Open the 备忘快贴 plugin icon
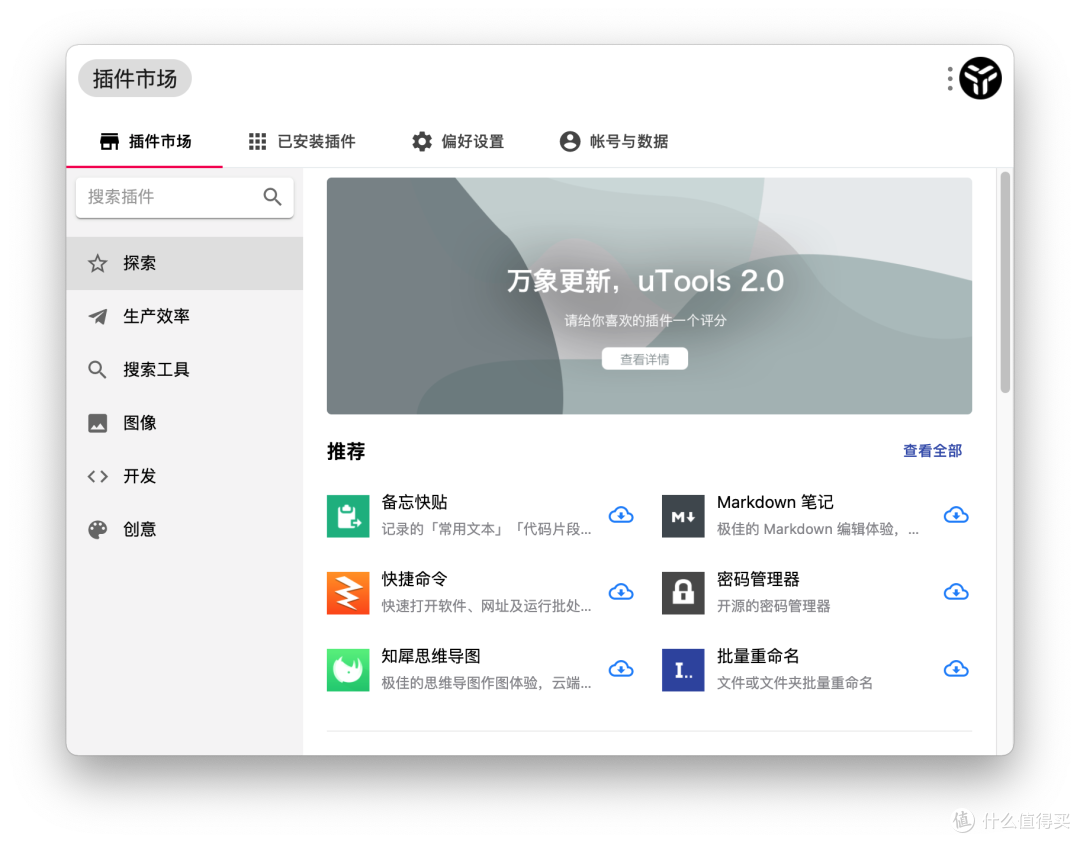This screenshot has width=1080, height=843. click(348, 515)
